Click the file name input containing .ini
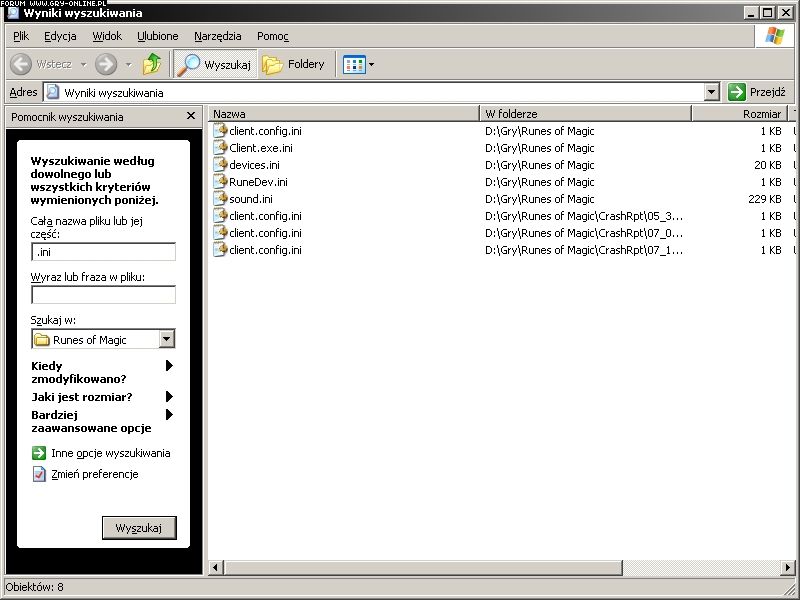The width and height of the screenshot is (800, 600). 104,252
